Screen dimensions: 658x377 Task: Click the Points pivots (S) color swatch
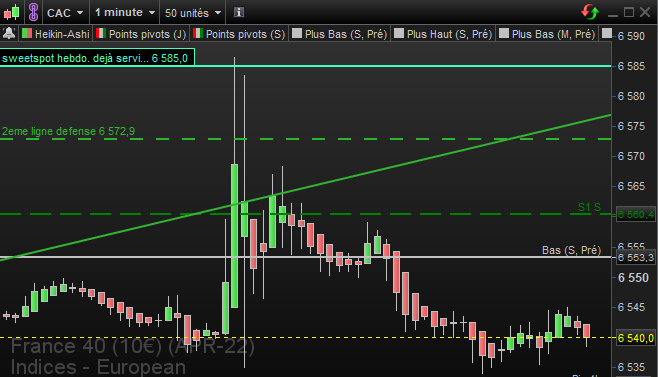point(198,33)
